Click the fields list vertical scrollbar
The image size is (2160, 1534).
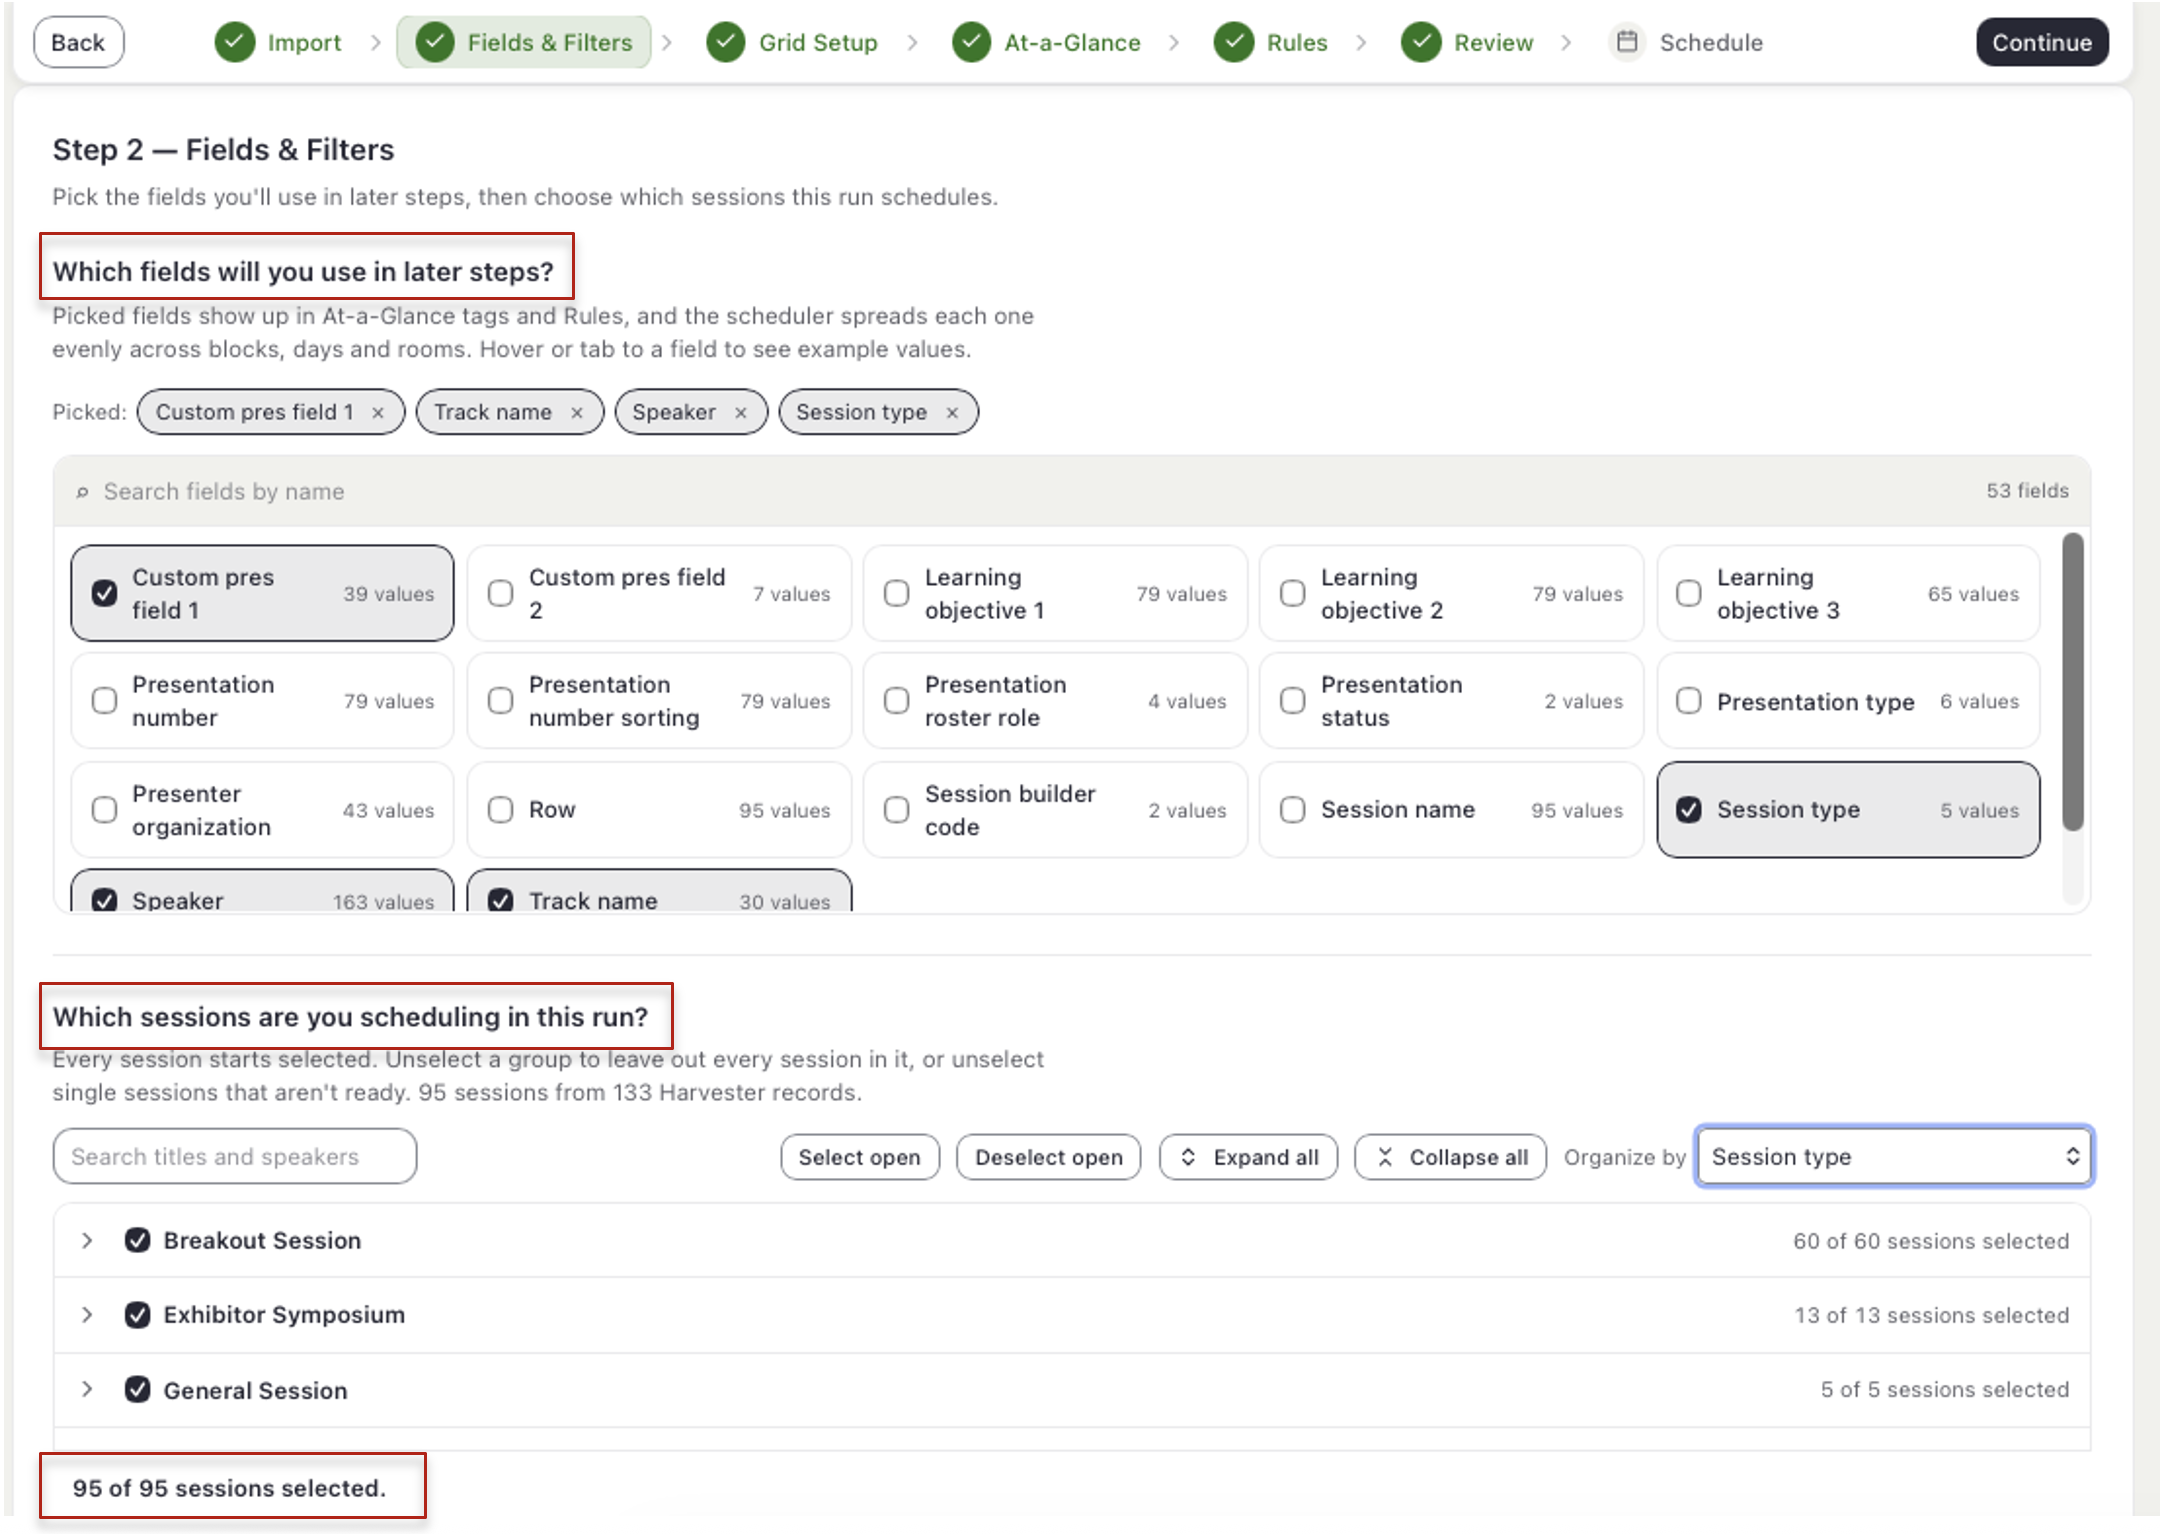2073,682
